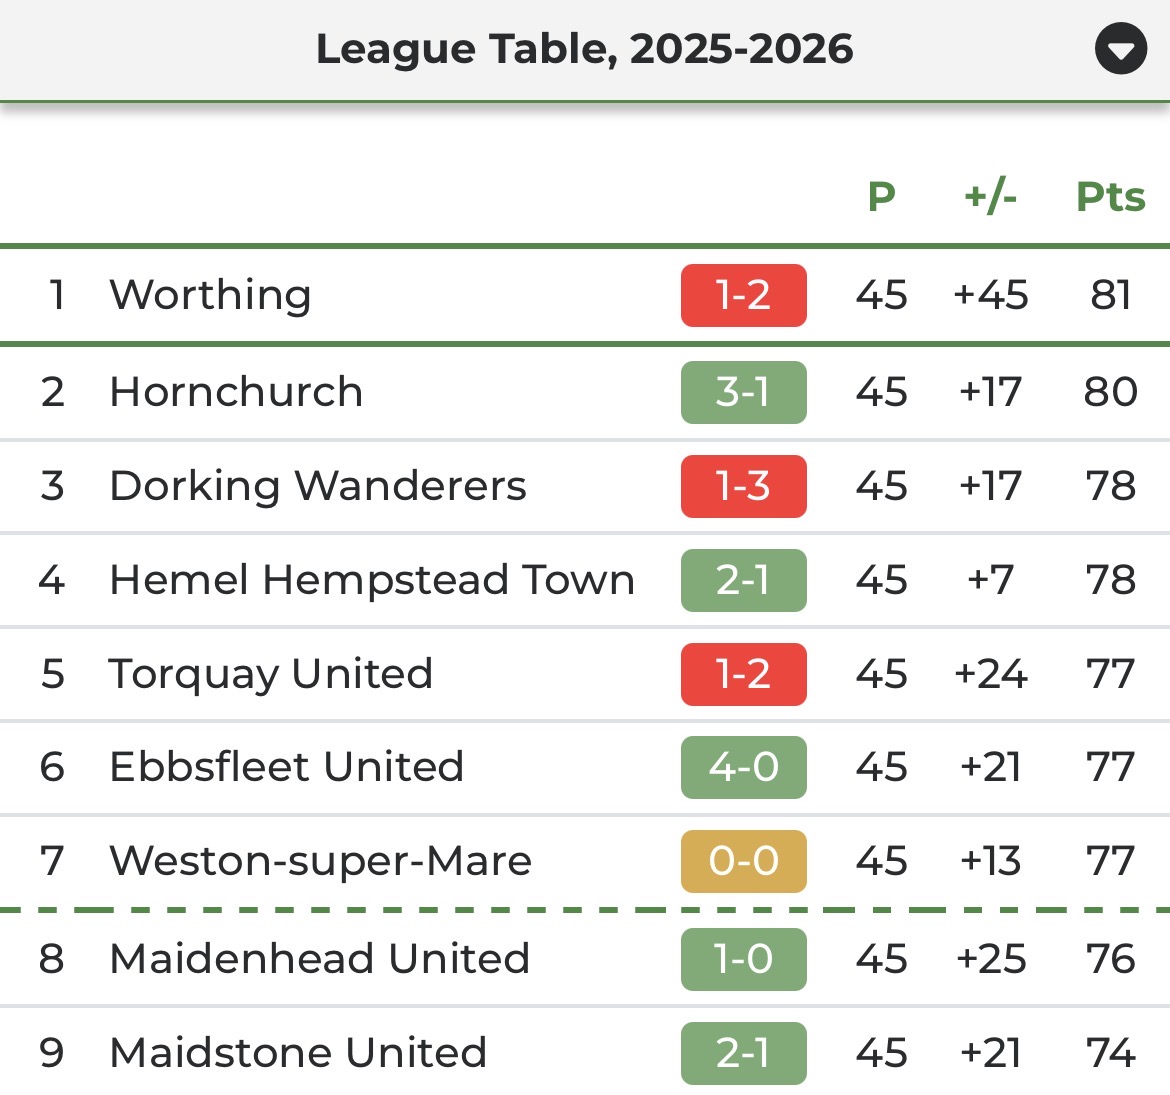Open Worthing's red 1-2 result badge

point(743,295)
